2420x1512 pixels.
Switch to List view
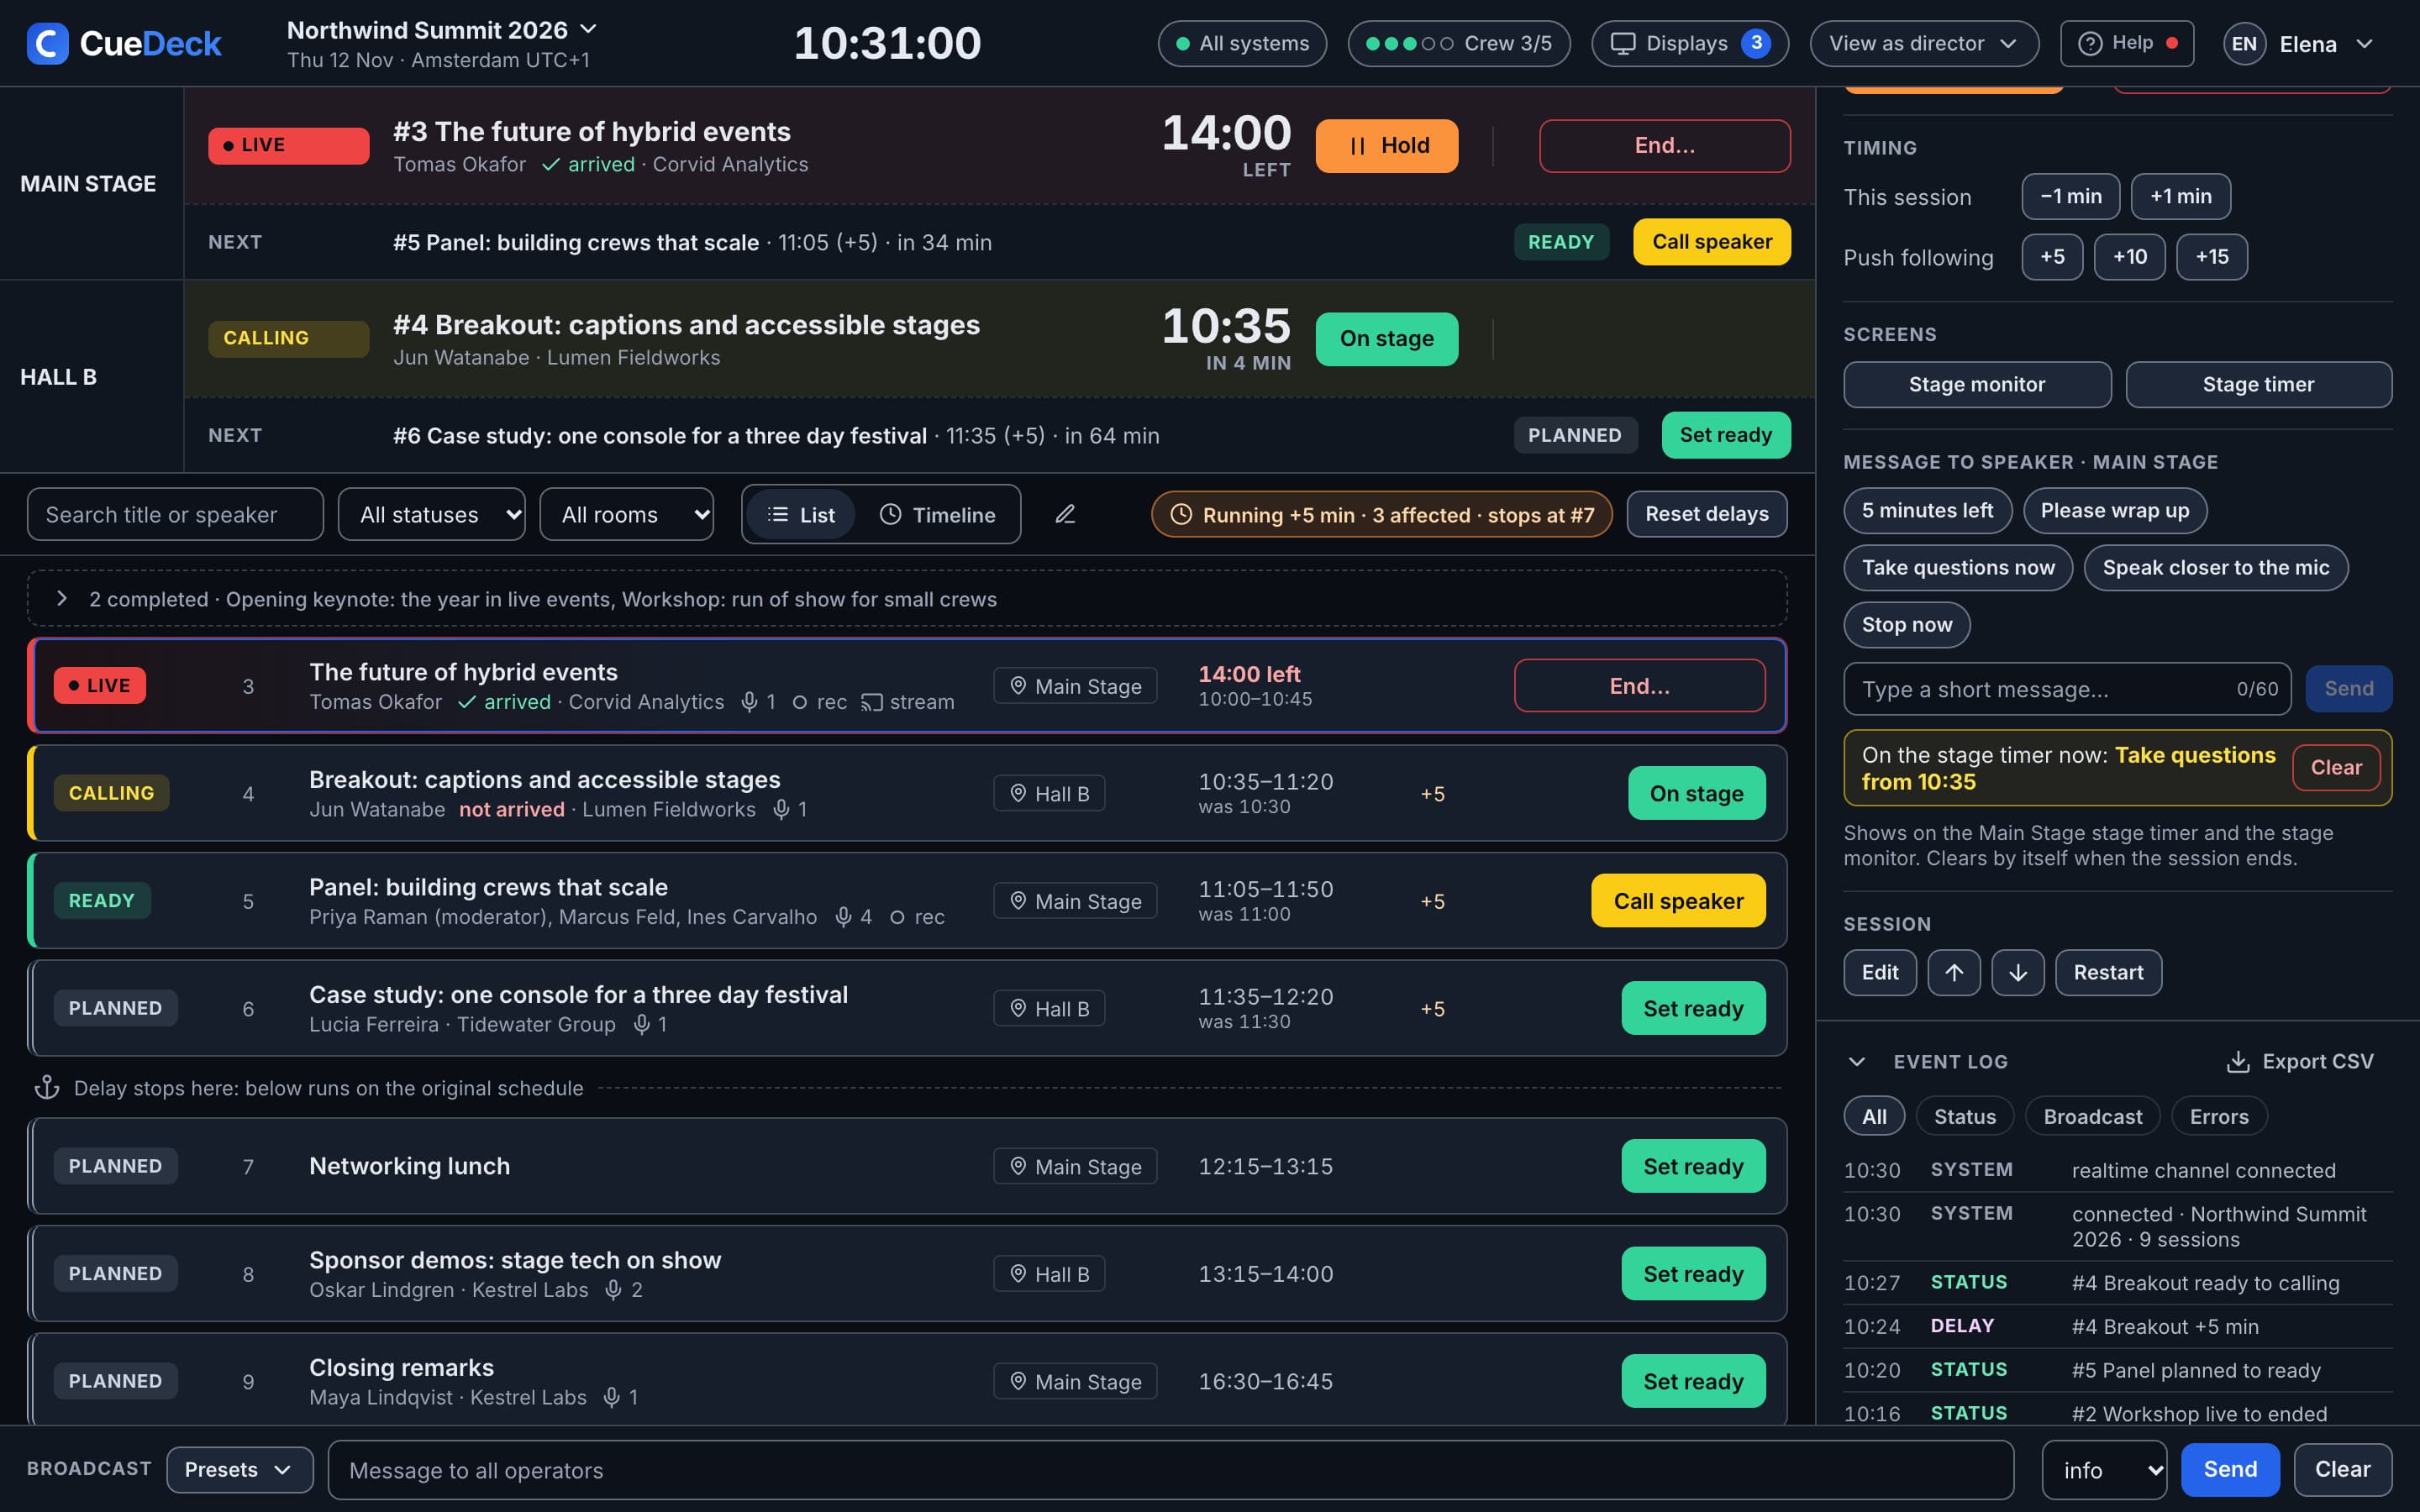coord(801,514)
